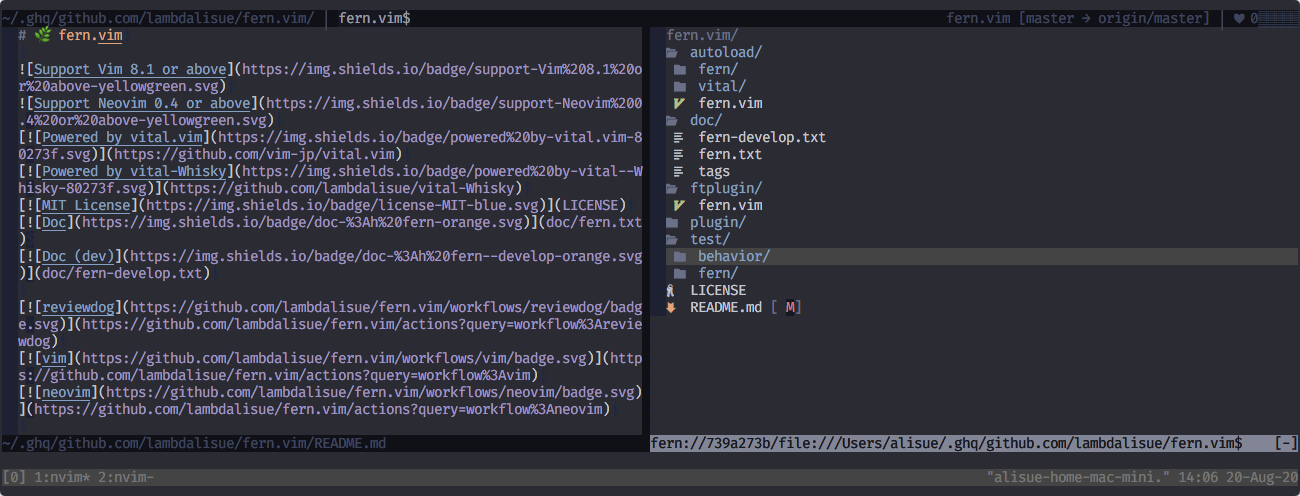Viewport: 1300px width, 496px height.
Task: Click the text file icon beside fern-develop.txt
Action: pyautogui.click(x=680, y=137)
